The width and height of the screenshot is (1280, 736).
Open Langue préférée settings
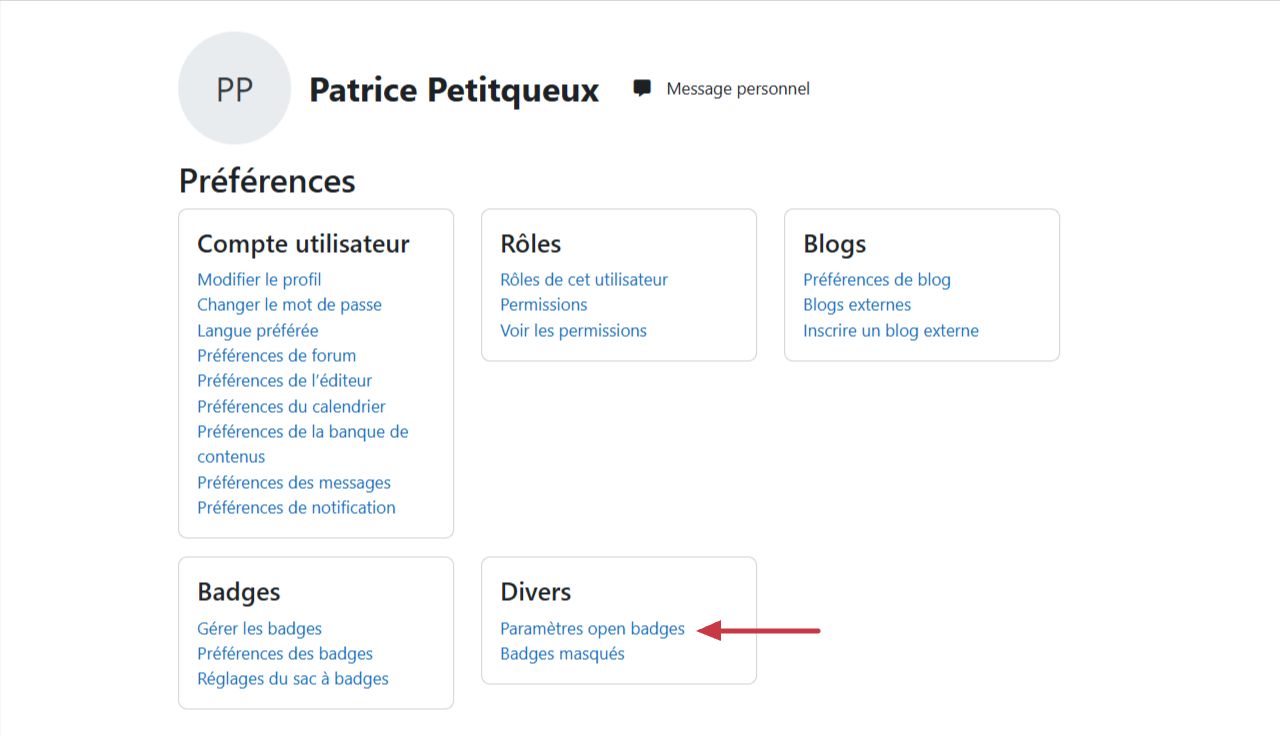(x=257, y=330)
